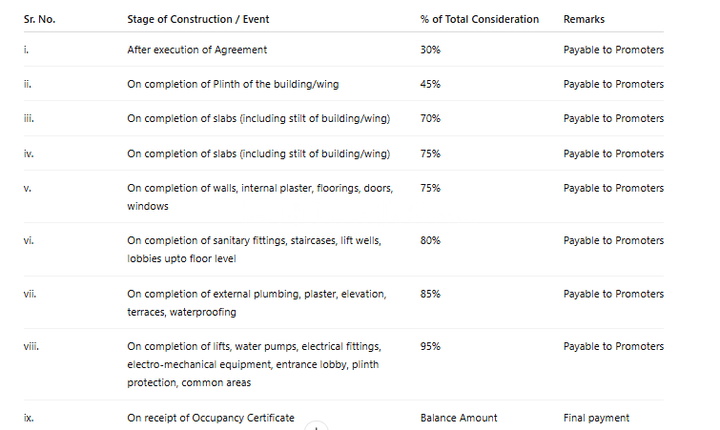720x430 pixels.
Task: Select the Final payment remark
Action: coord(596,418)
